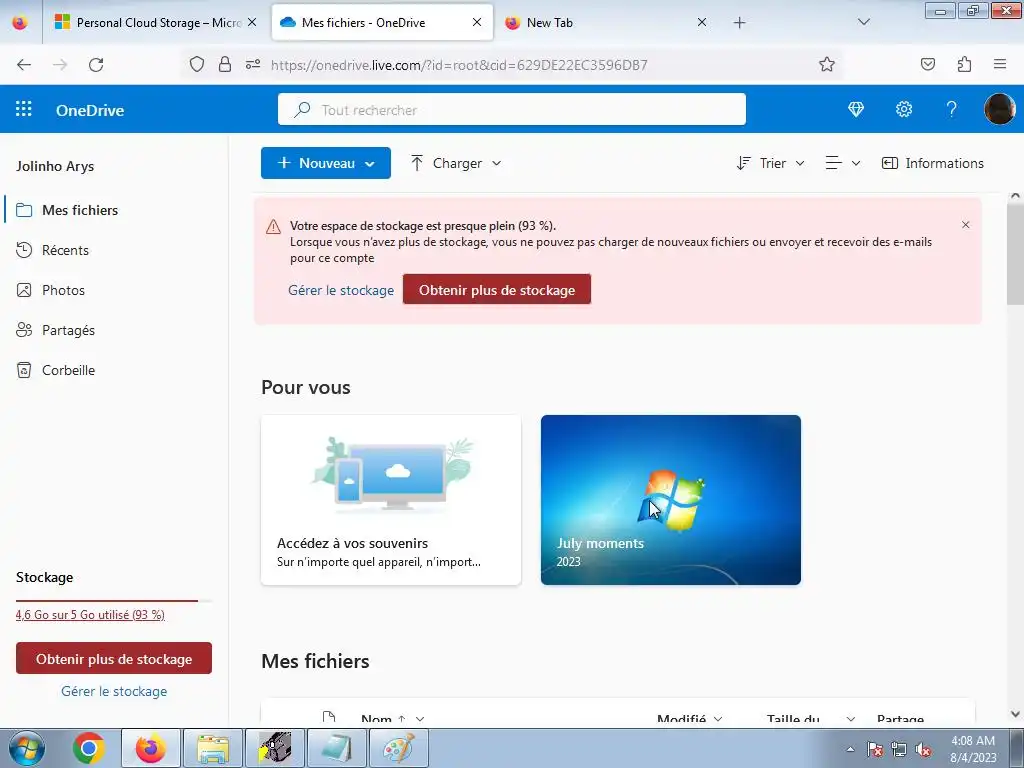Viewport: 1024px width, 768px height.
Task: Toggle the Informations details pane
Action: coord(933,163)
